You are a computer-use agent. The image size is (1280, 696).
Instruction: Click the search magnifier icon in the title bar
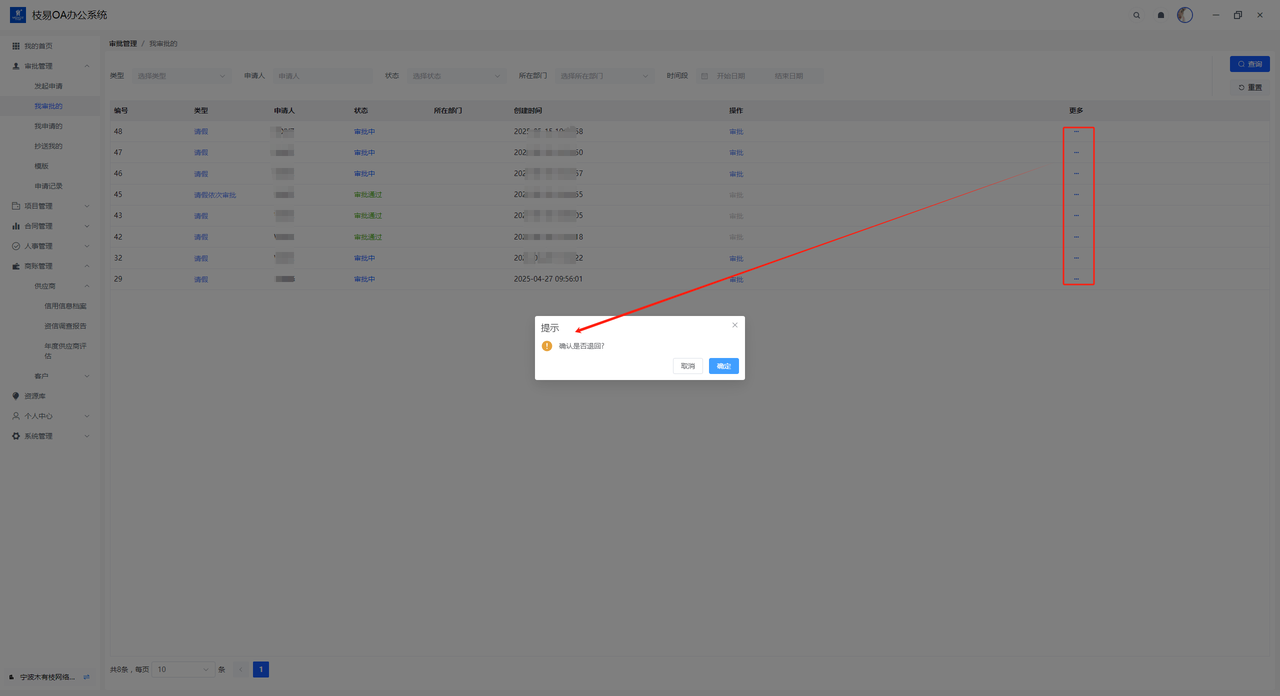[x=1136, y=15]
